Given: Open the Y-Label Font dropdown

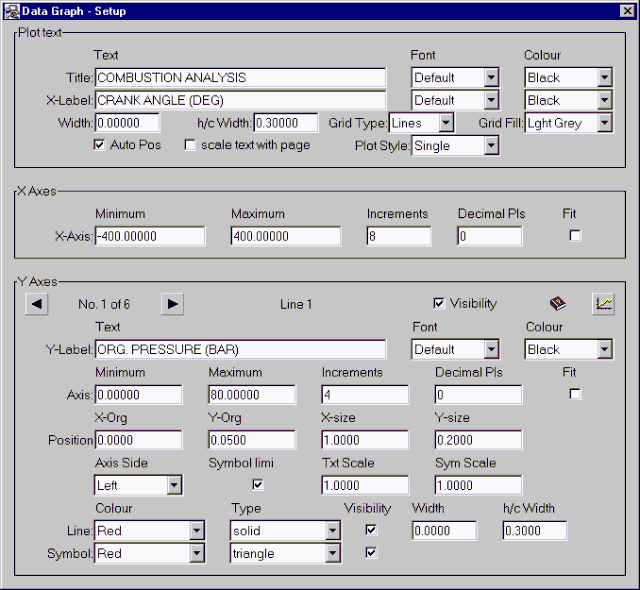Looking at the screenshot, I should [x=491, y=349].
